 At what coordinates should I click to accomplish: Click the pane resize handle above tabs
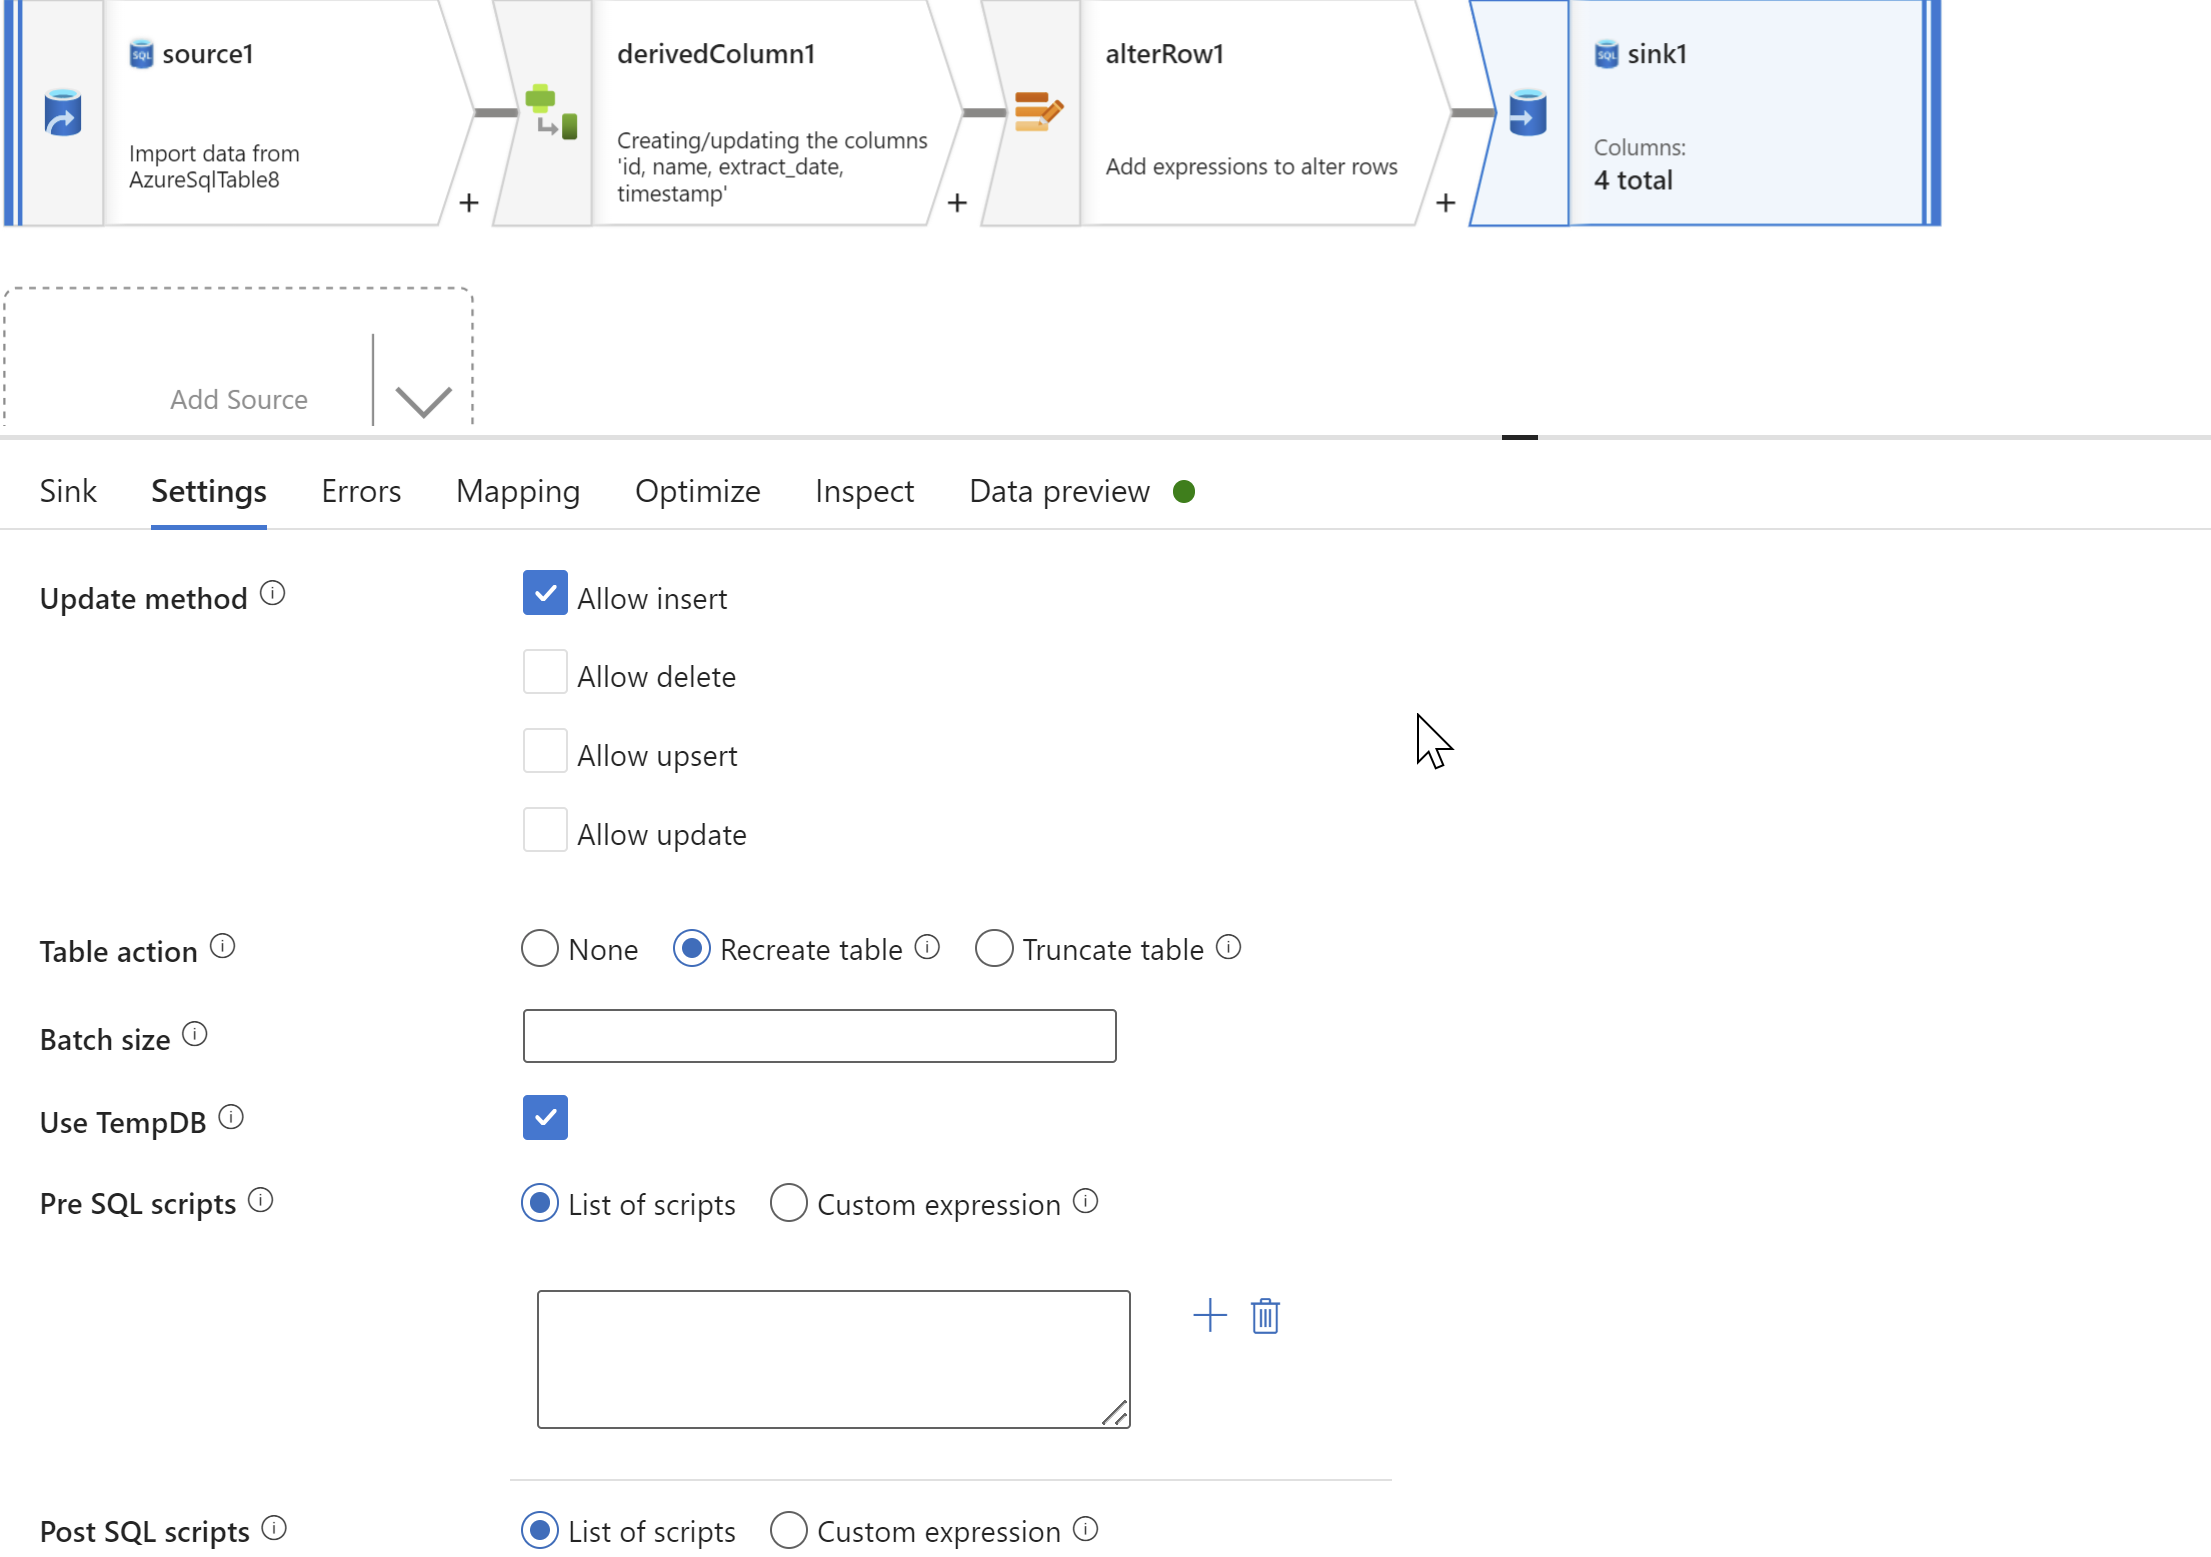(1519, 437)
